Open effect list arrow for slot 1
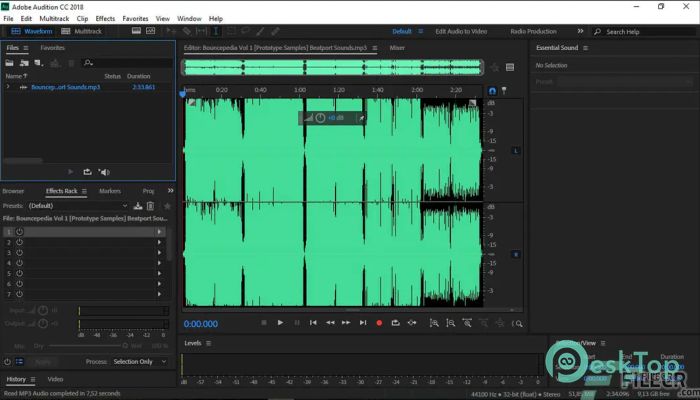The image size is (700, 400). [x=159, y=232]
